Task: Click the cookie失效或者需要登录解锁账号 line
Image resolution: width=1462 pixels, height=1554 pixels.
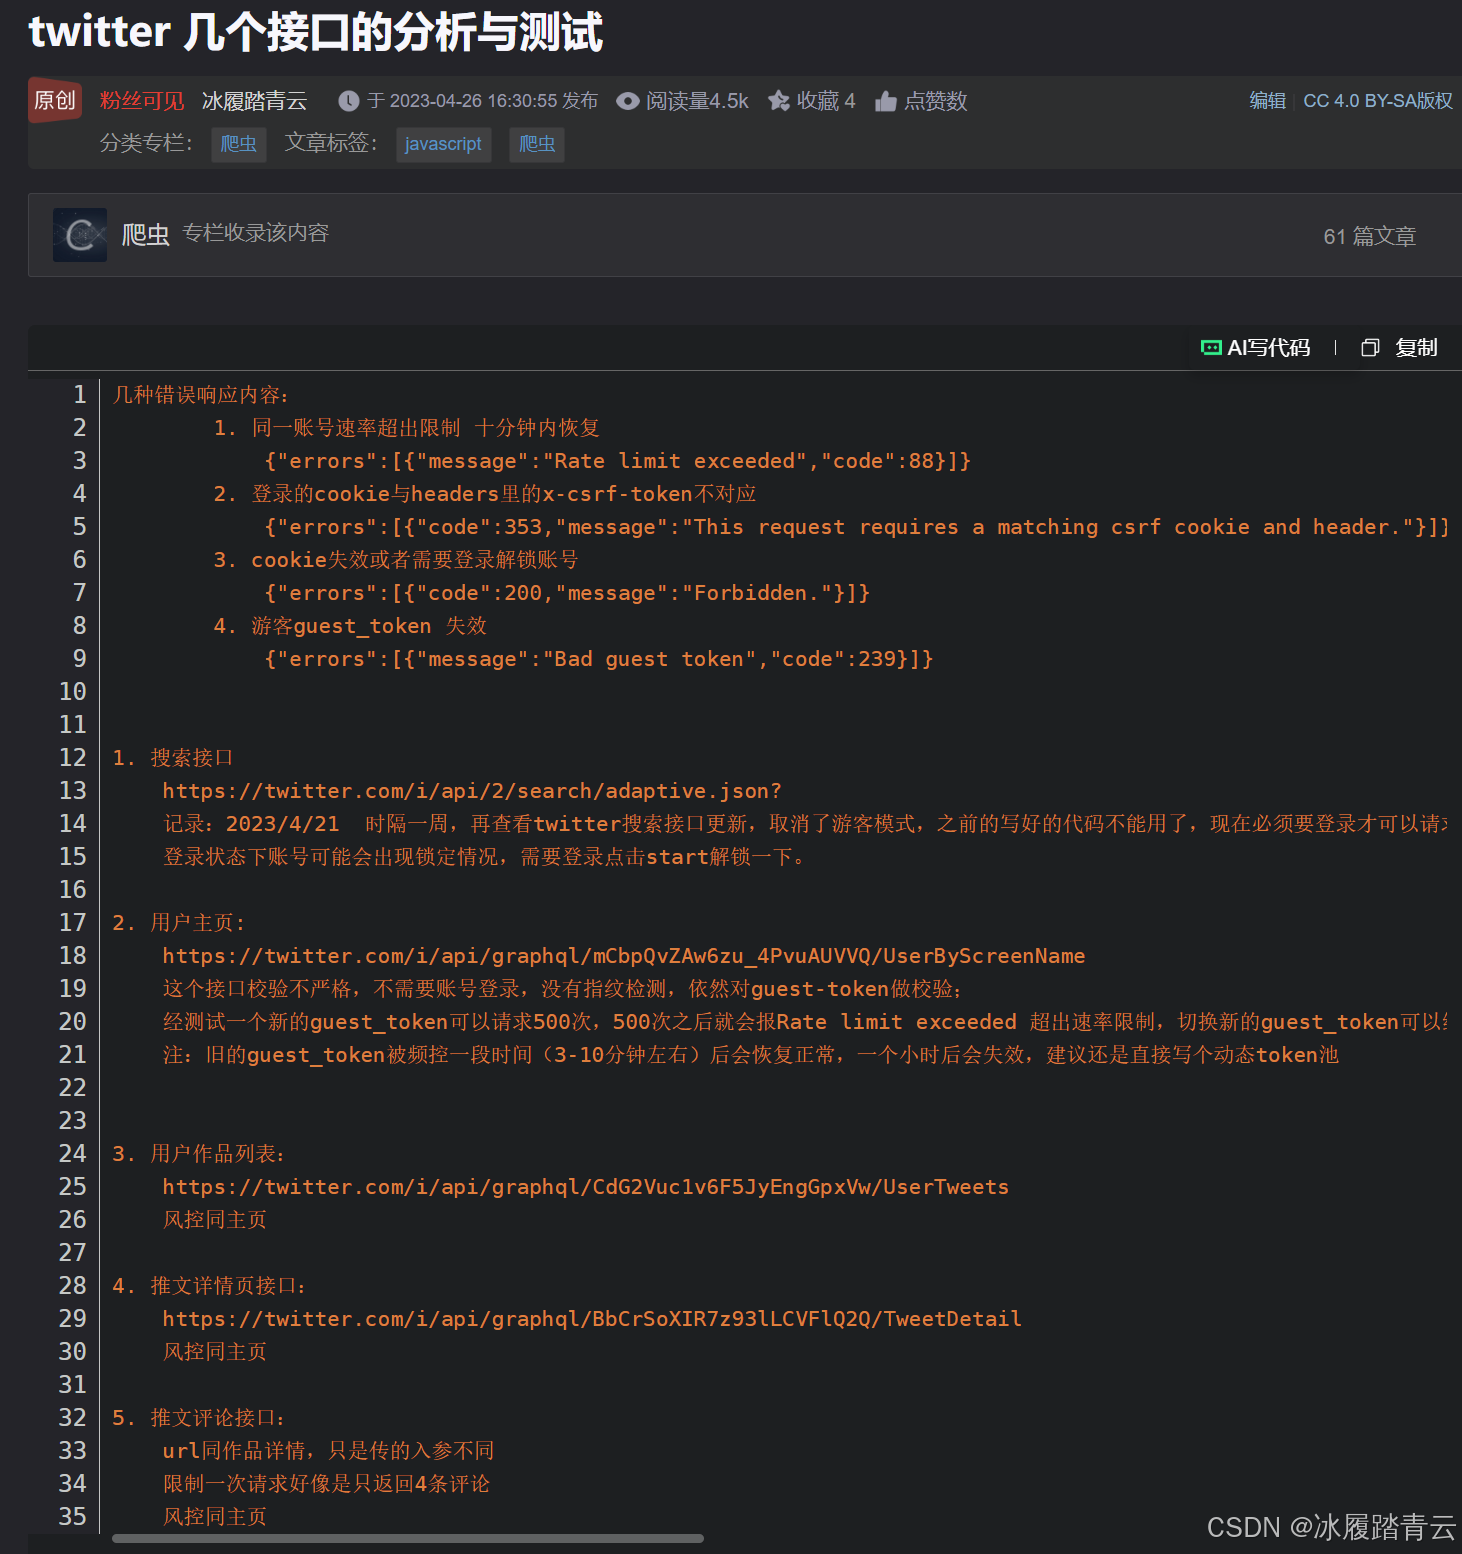Action: point(396,560)
